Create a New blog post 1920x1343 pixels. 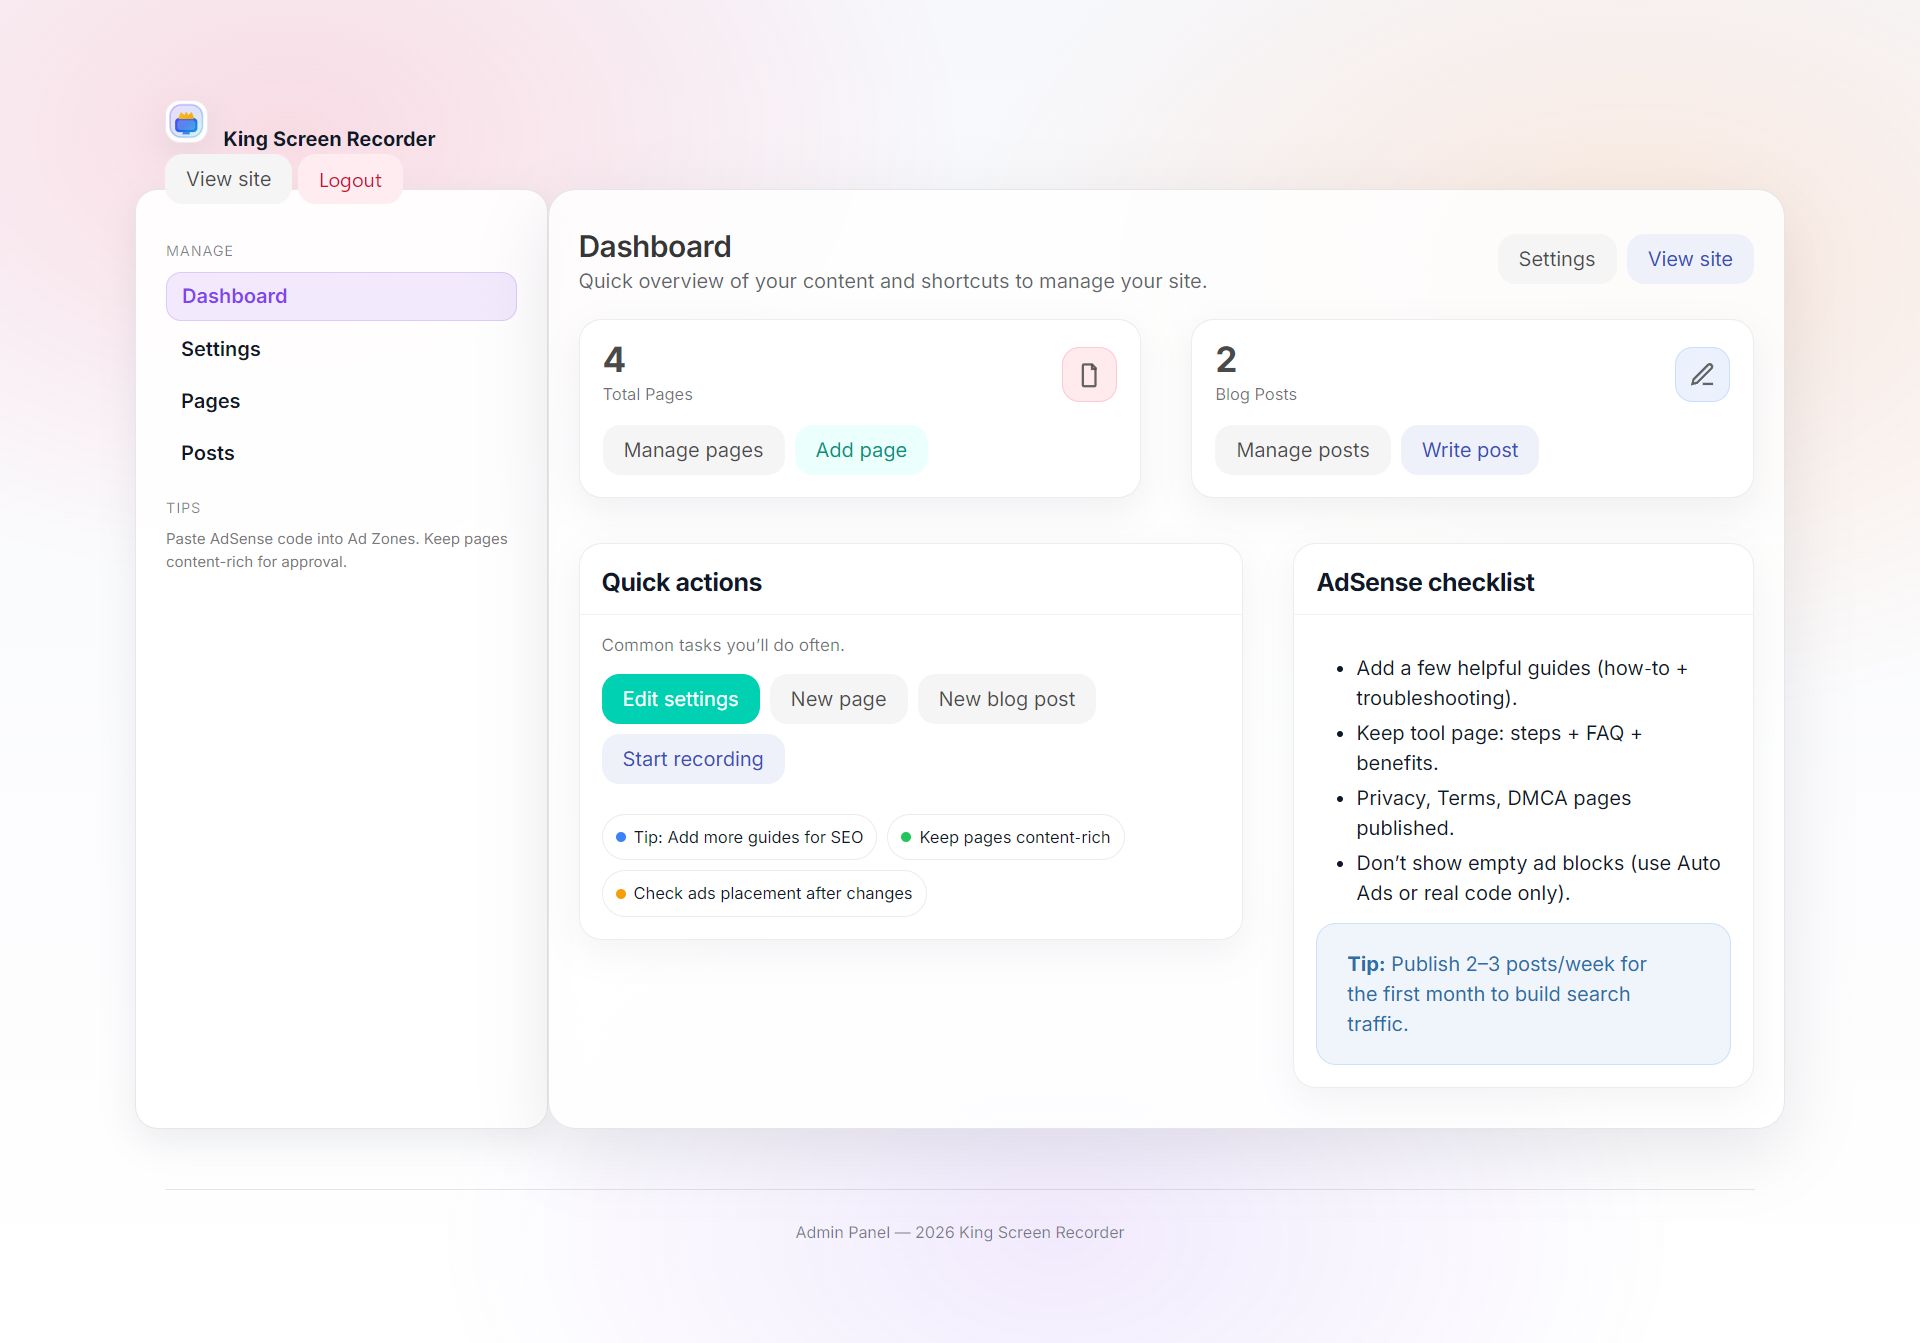pyautogui.click(x=1006, y=699)
